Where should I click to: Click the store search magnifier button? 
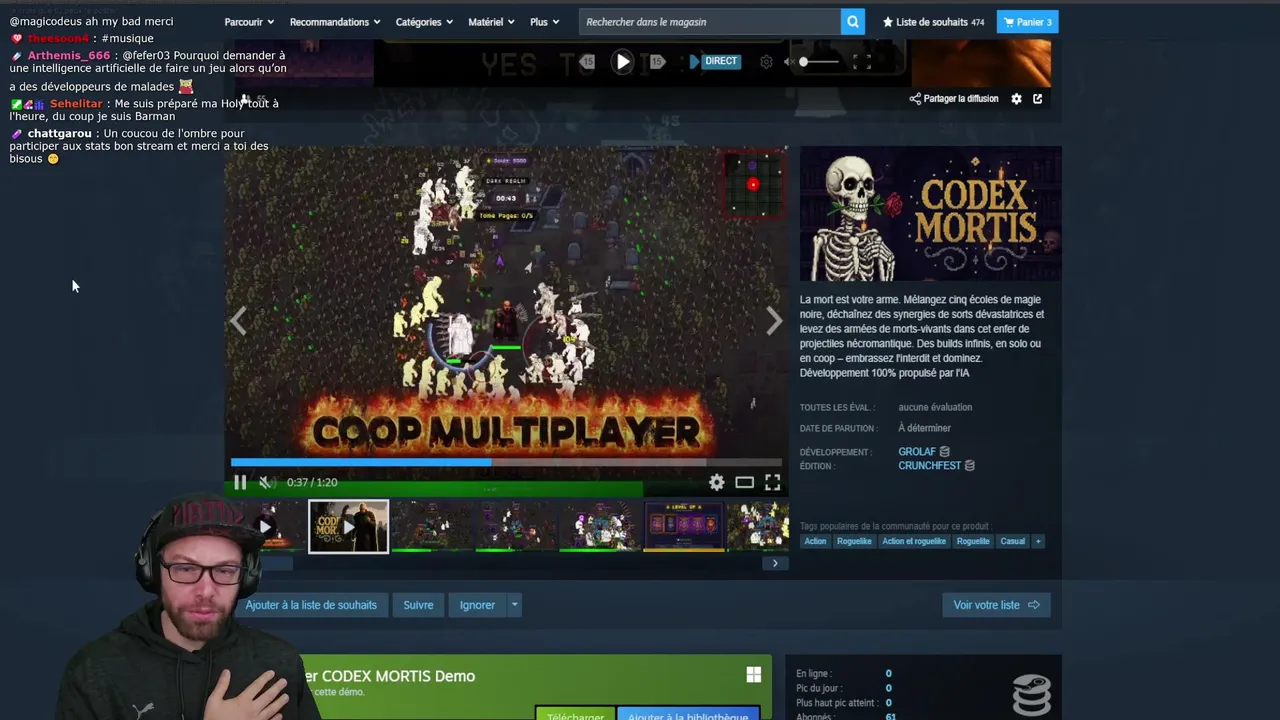(853, 22)
